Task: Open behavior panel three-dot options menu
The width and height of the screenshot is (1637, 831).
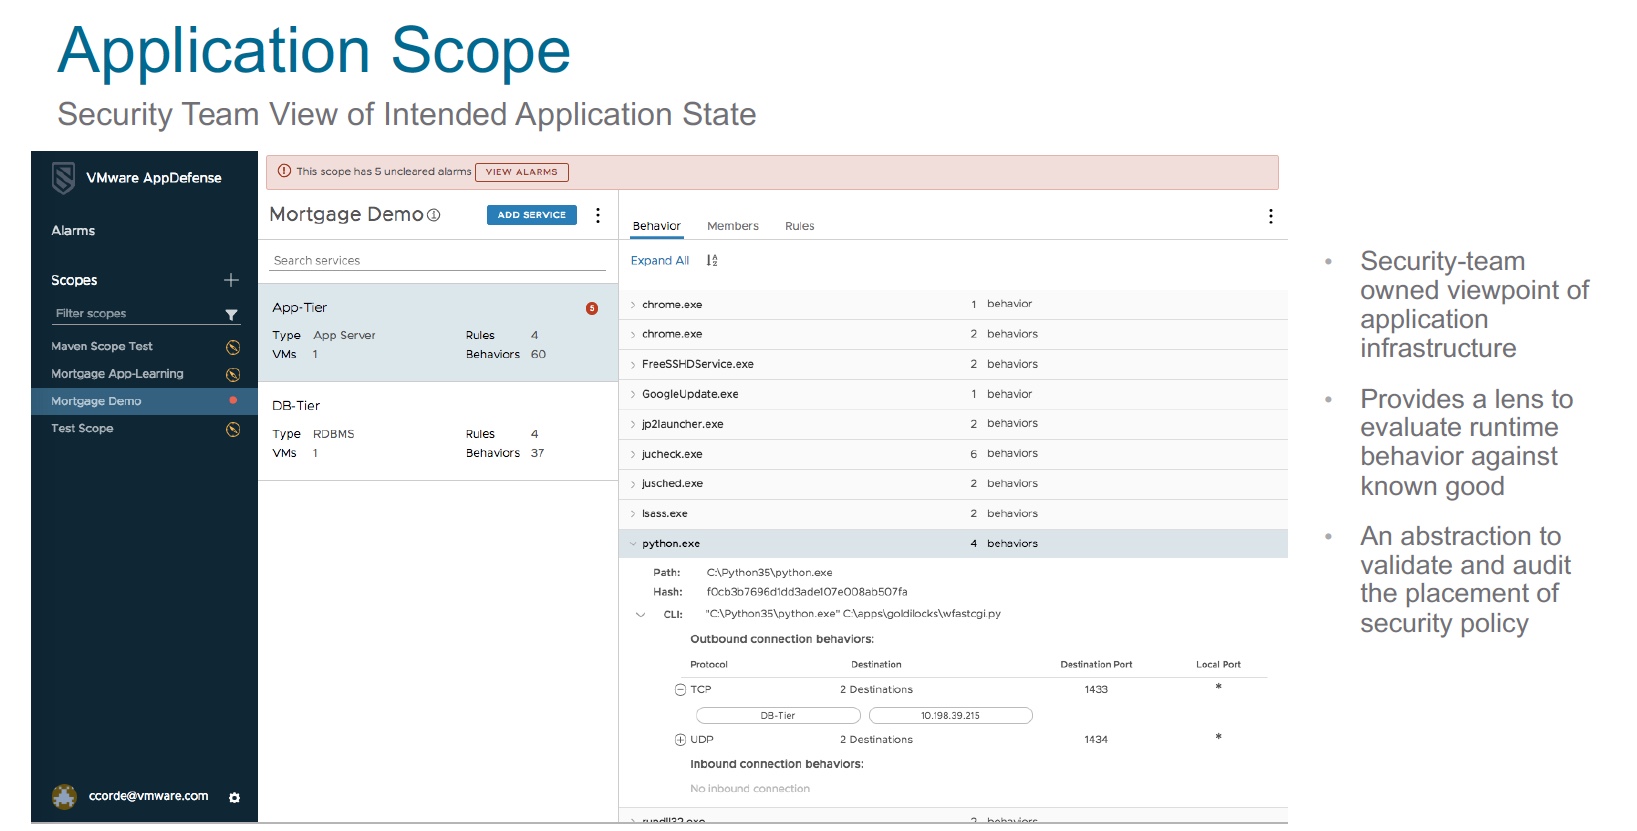Action: coord(1270,216)
